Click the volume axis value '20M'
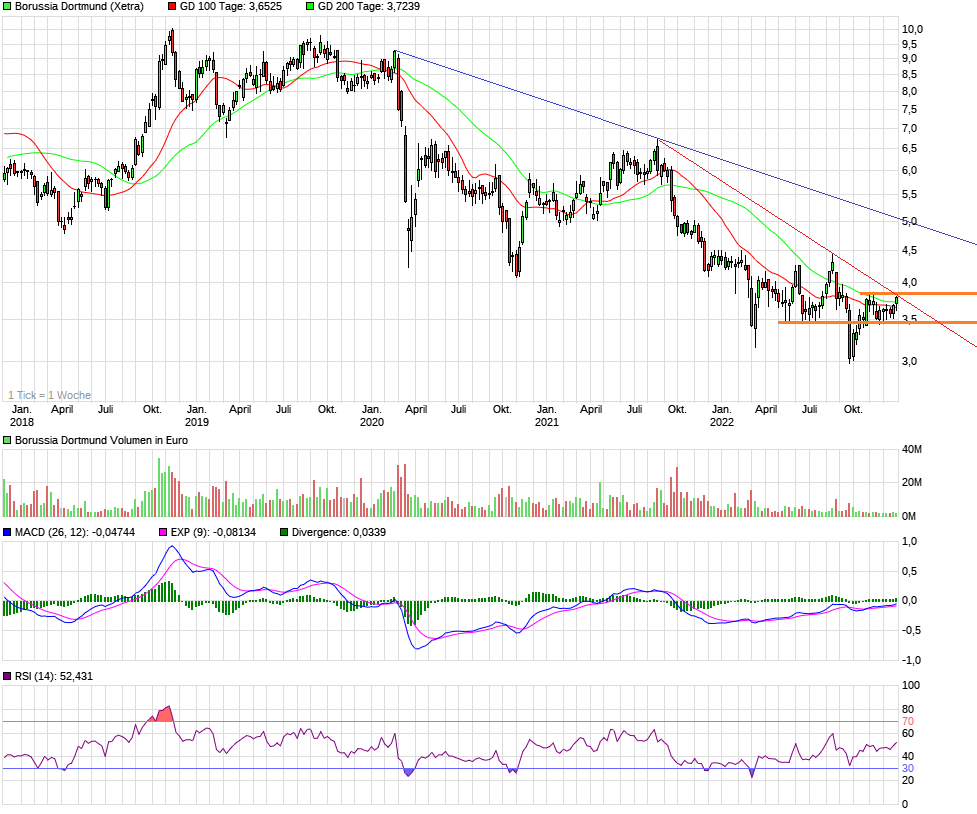977x814 pixels. [912, 482]
